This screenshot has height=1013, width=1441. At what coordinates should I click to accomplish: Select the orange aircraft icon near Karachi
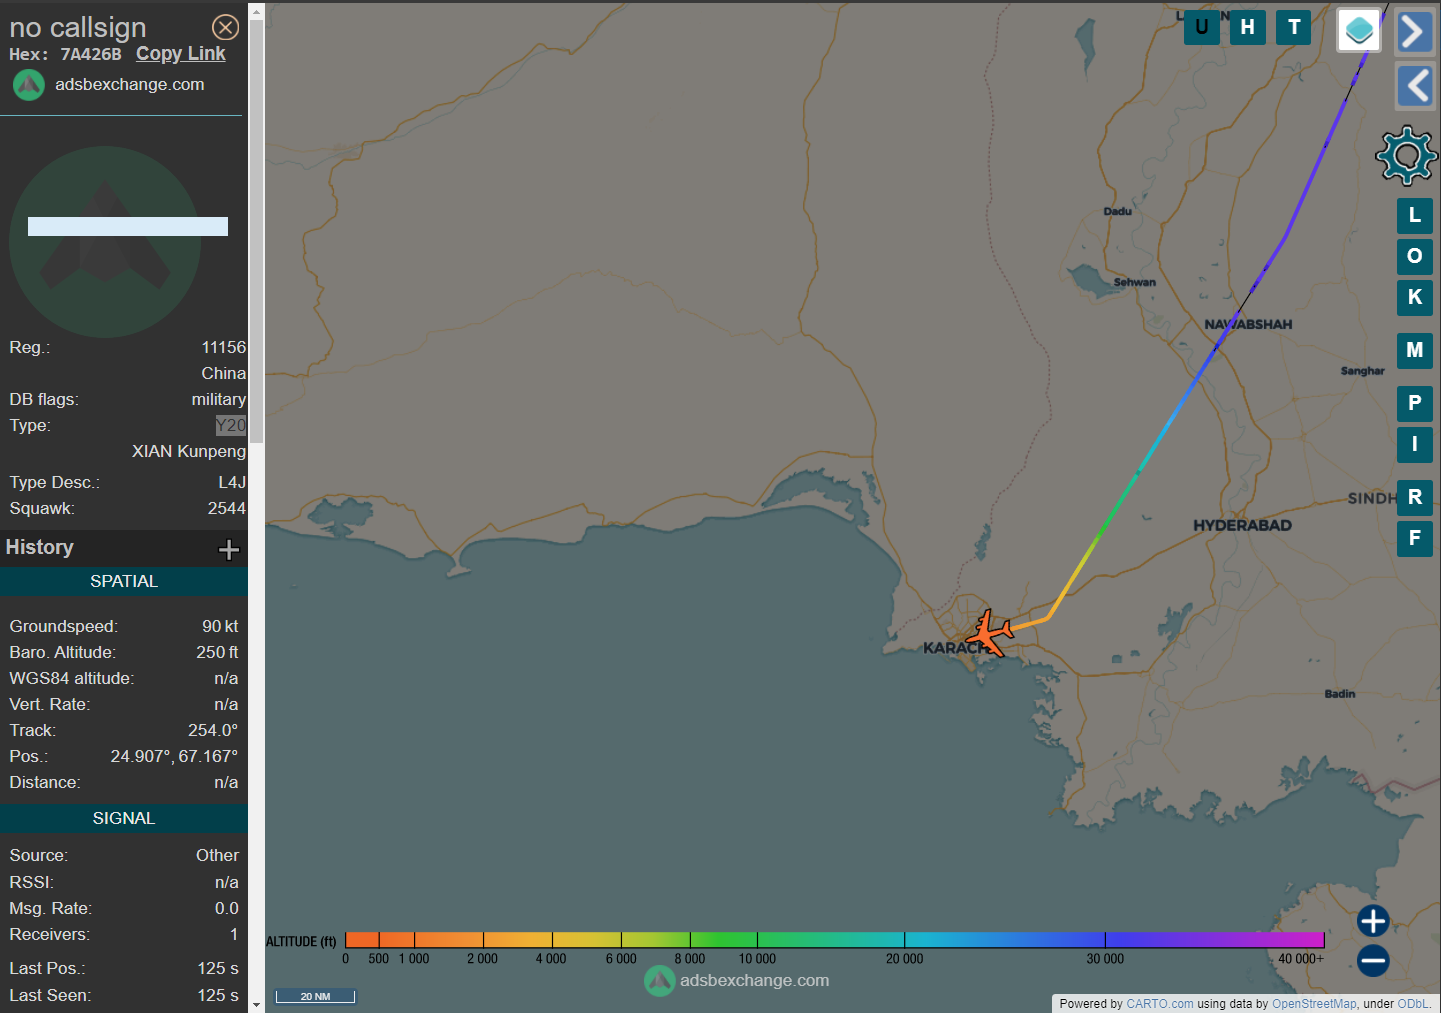click(989, 633)
